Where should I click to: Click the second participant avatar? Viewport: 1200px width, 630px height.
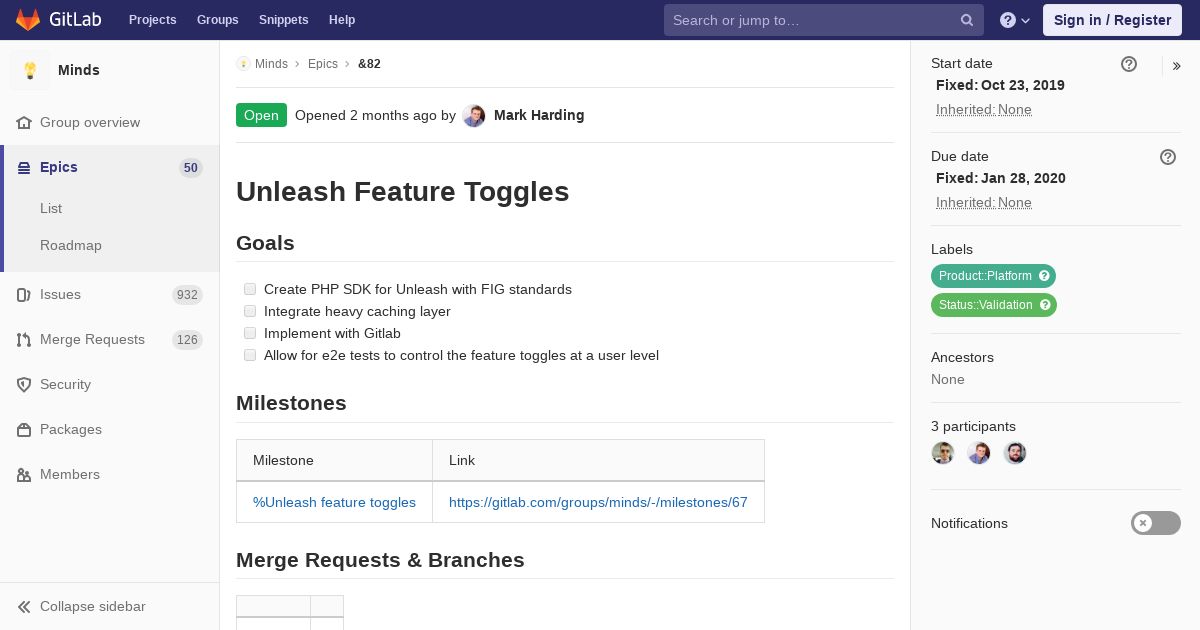(x=979, y=453)
